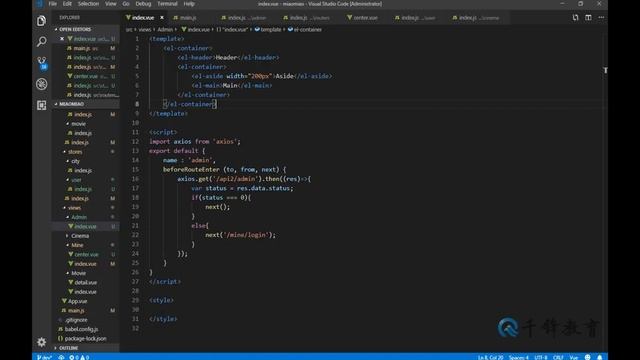This screenshot has height=360, width=640.
Task: Open the Edit menu
Action: tap(67, 4)
